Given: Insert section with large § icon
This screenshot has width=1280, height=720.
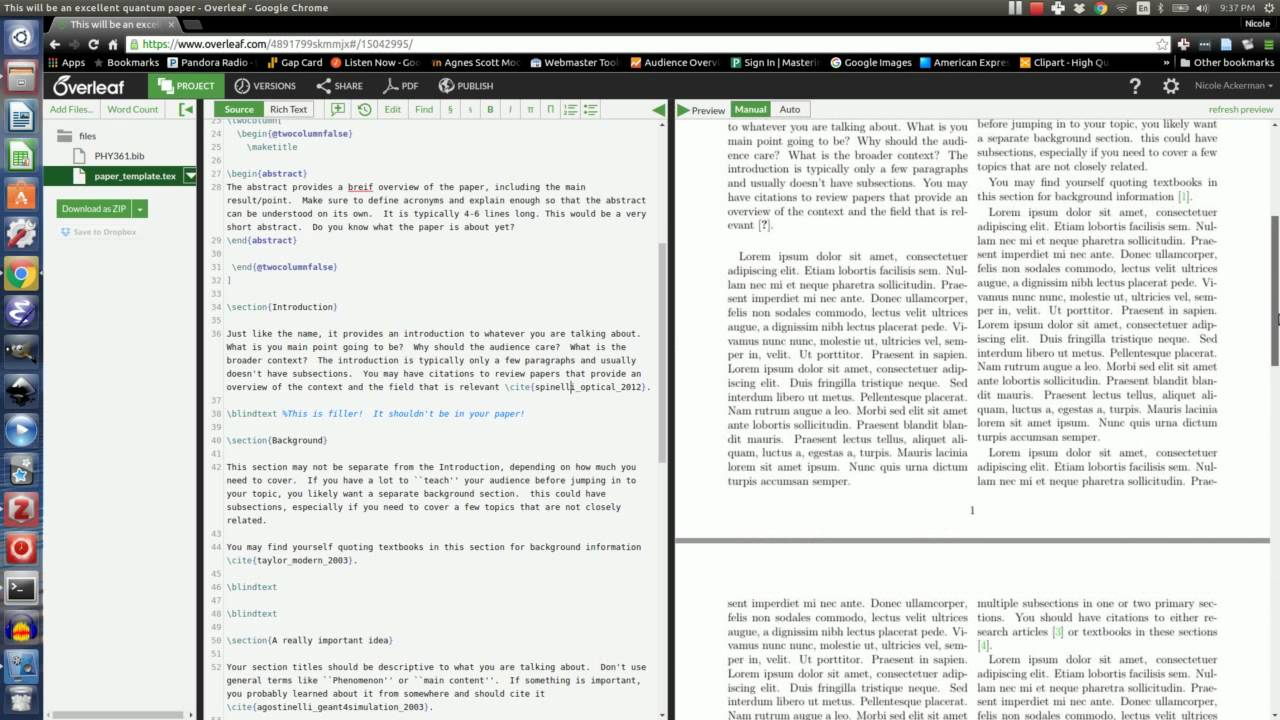Looking at the screenshot, I should coord(450,109).
